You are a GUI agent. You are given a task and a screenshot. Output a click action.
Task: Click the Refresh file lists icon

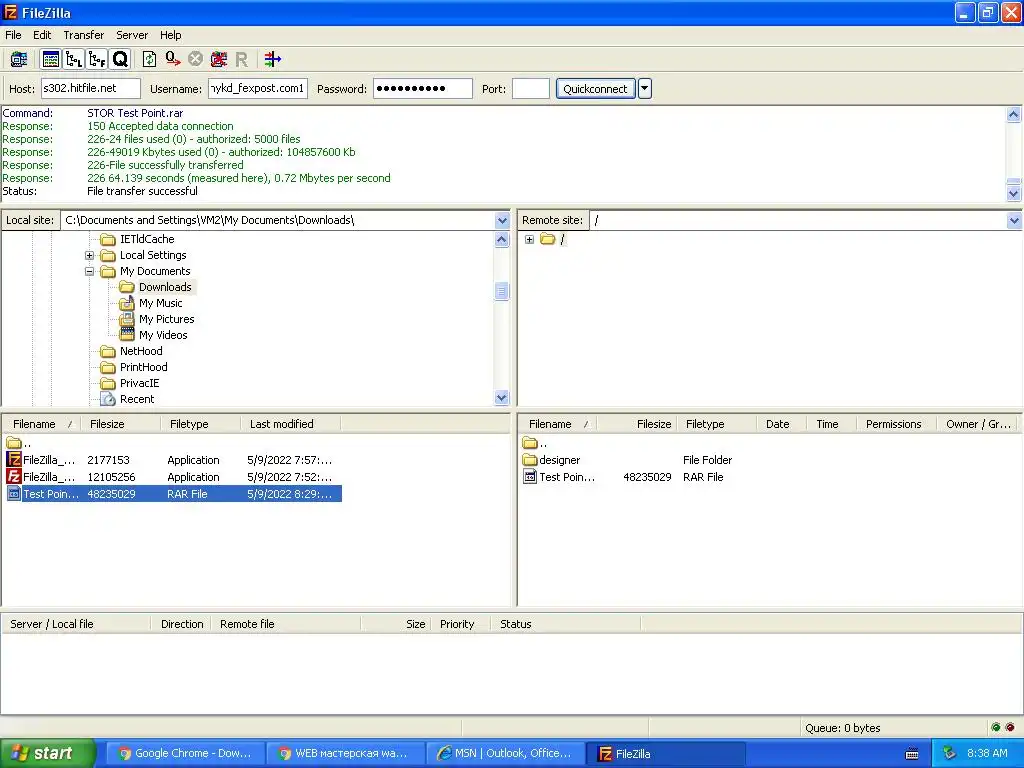[x=150, y=59]
